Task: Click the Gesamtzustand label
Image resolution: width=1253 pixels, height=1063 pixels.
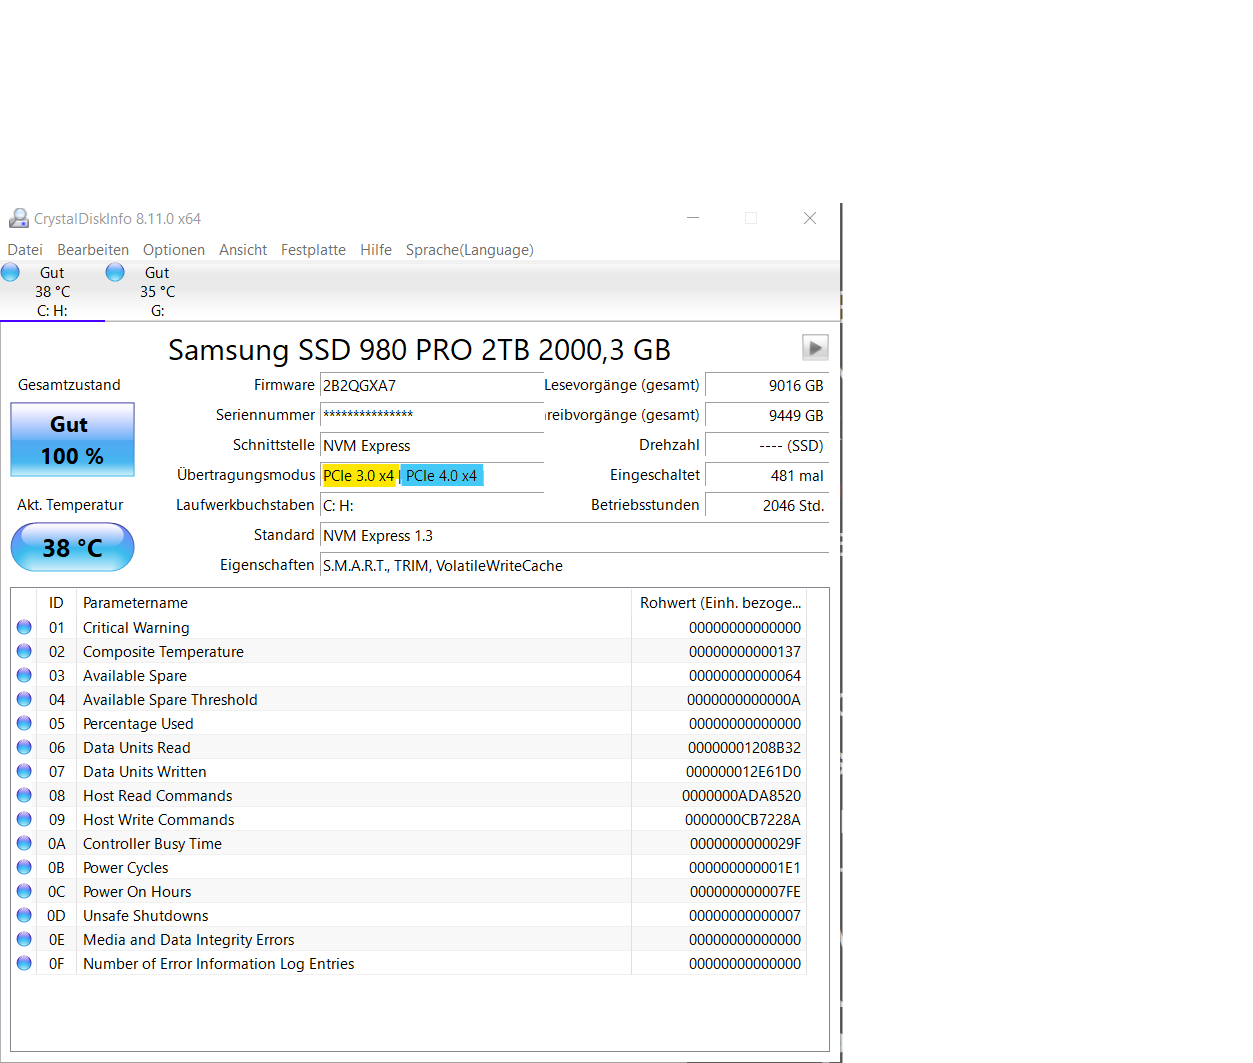Action: pyautogui.click(x=69, y=385)
